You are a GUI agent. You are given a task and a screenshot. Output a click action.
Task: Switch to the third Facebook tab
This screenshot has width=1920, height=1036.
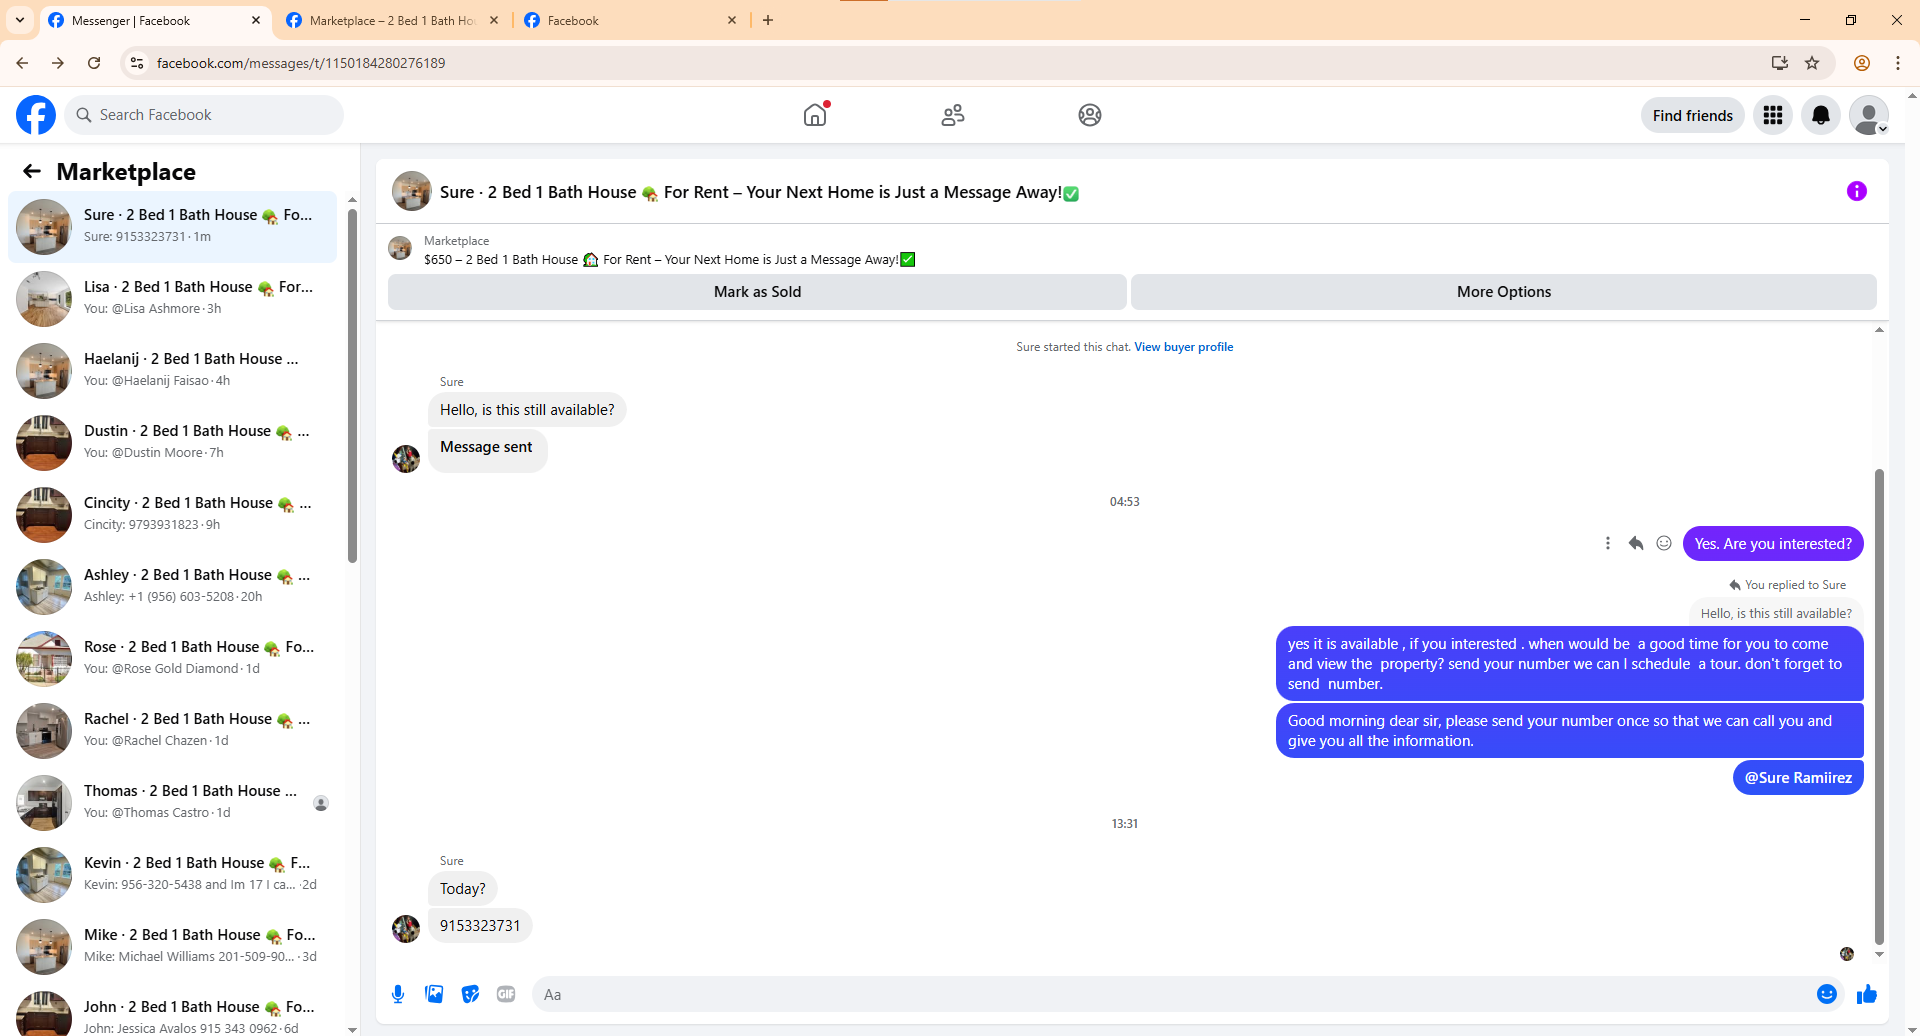[x=630, y=20]
